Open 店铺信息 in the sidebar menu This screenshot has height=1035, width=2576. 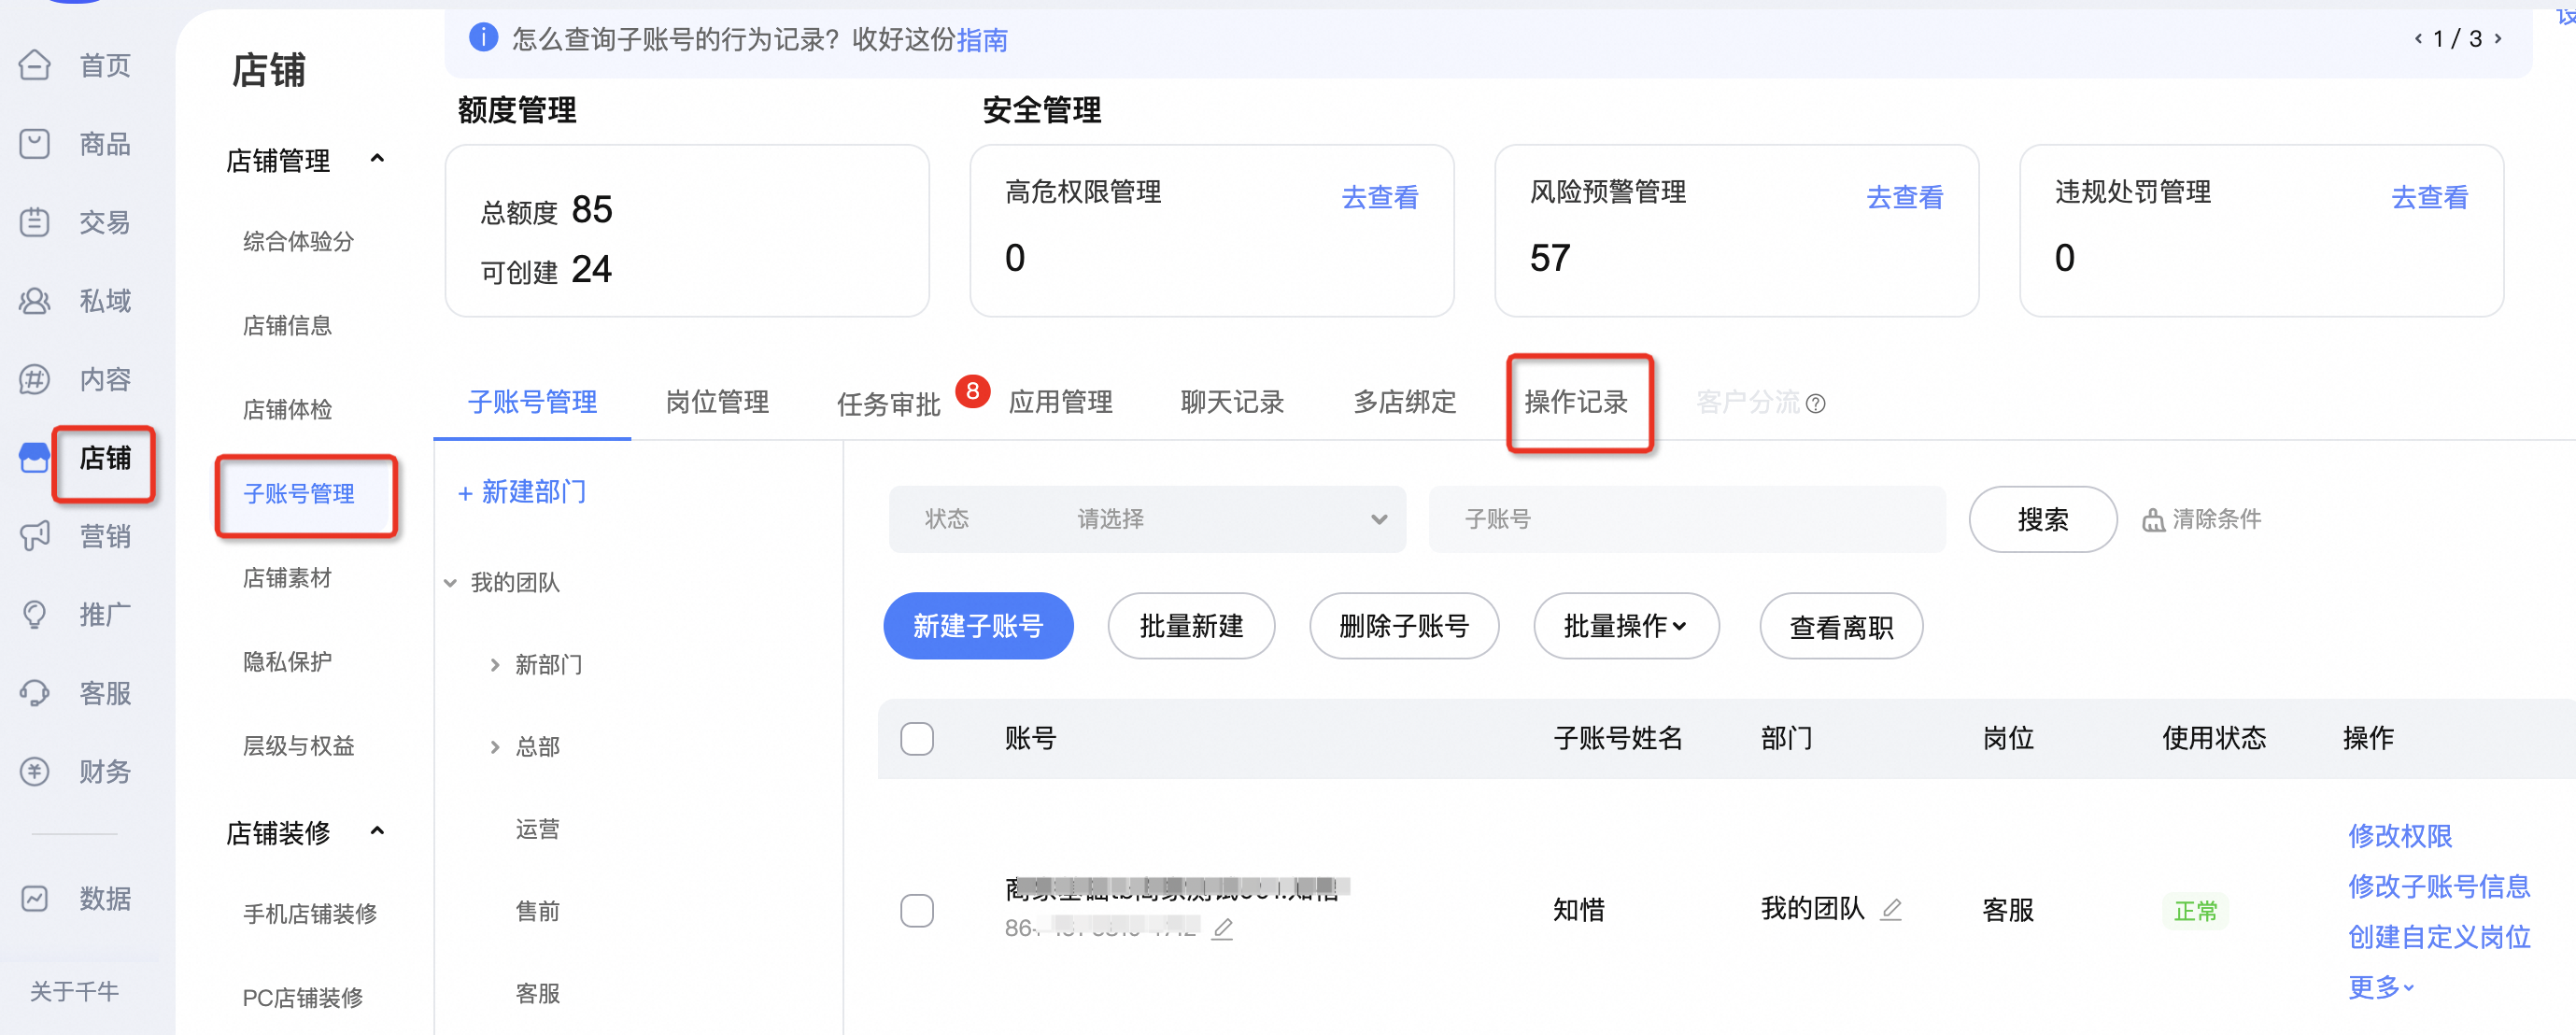pyautogui.click(x=287, y=325)
